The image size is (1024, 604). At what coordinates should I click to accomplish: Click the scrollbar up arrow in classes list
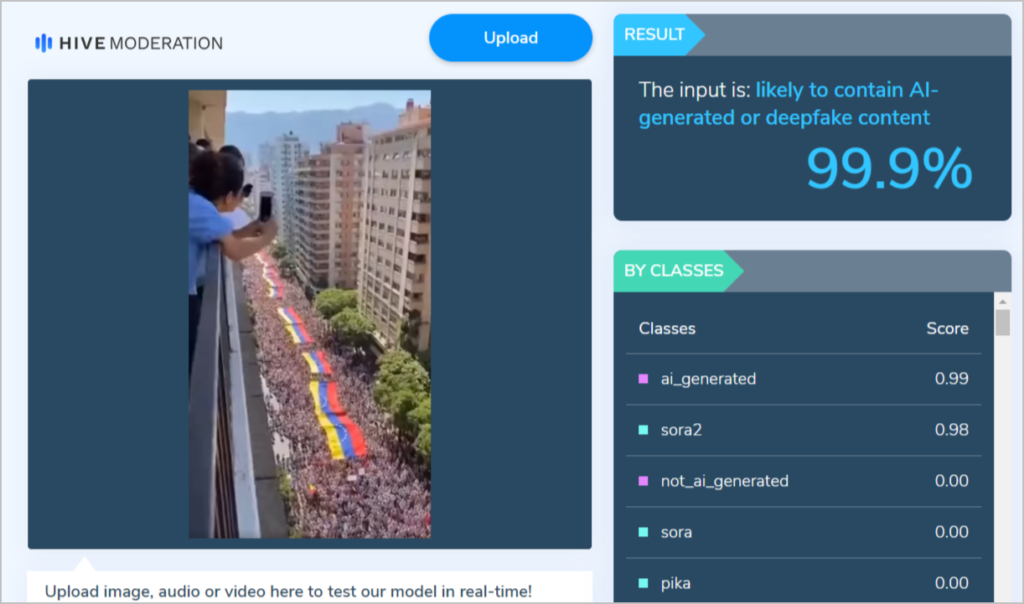(1002, 301)
